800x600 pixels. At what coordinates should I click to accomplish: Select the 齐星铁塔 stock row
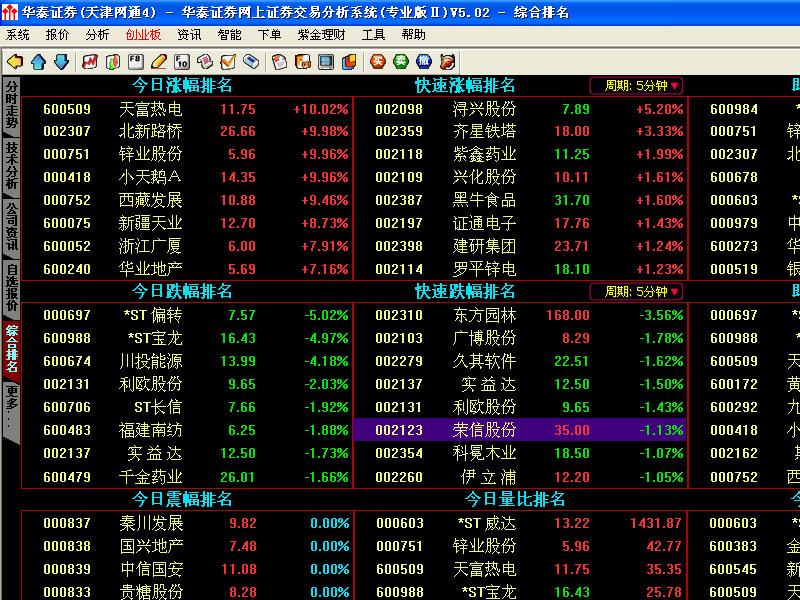click(520, 131)
